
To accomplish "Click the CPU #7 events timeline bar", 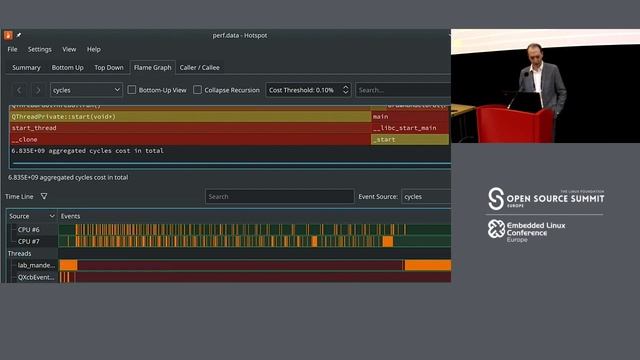I will [x=255, y=241].
